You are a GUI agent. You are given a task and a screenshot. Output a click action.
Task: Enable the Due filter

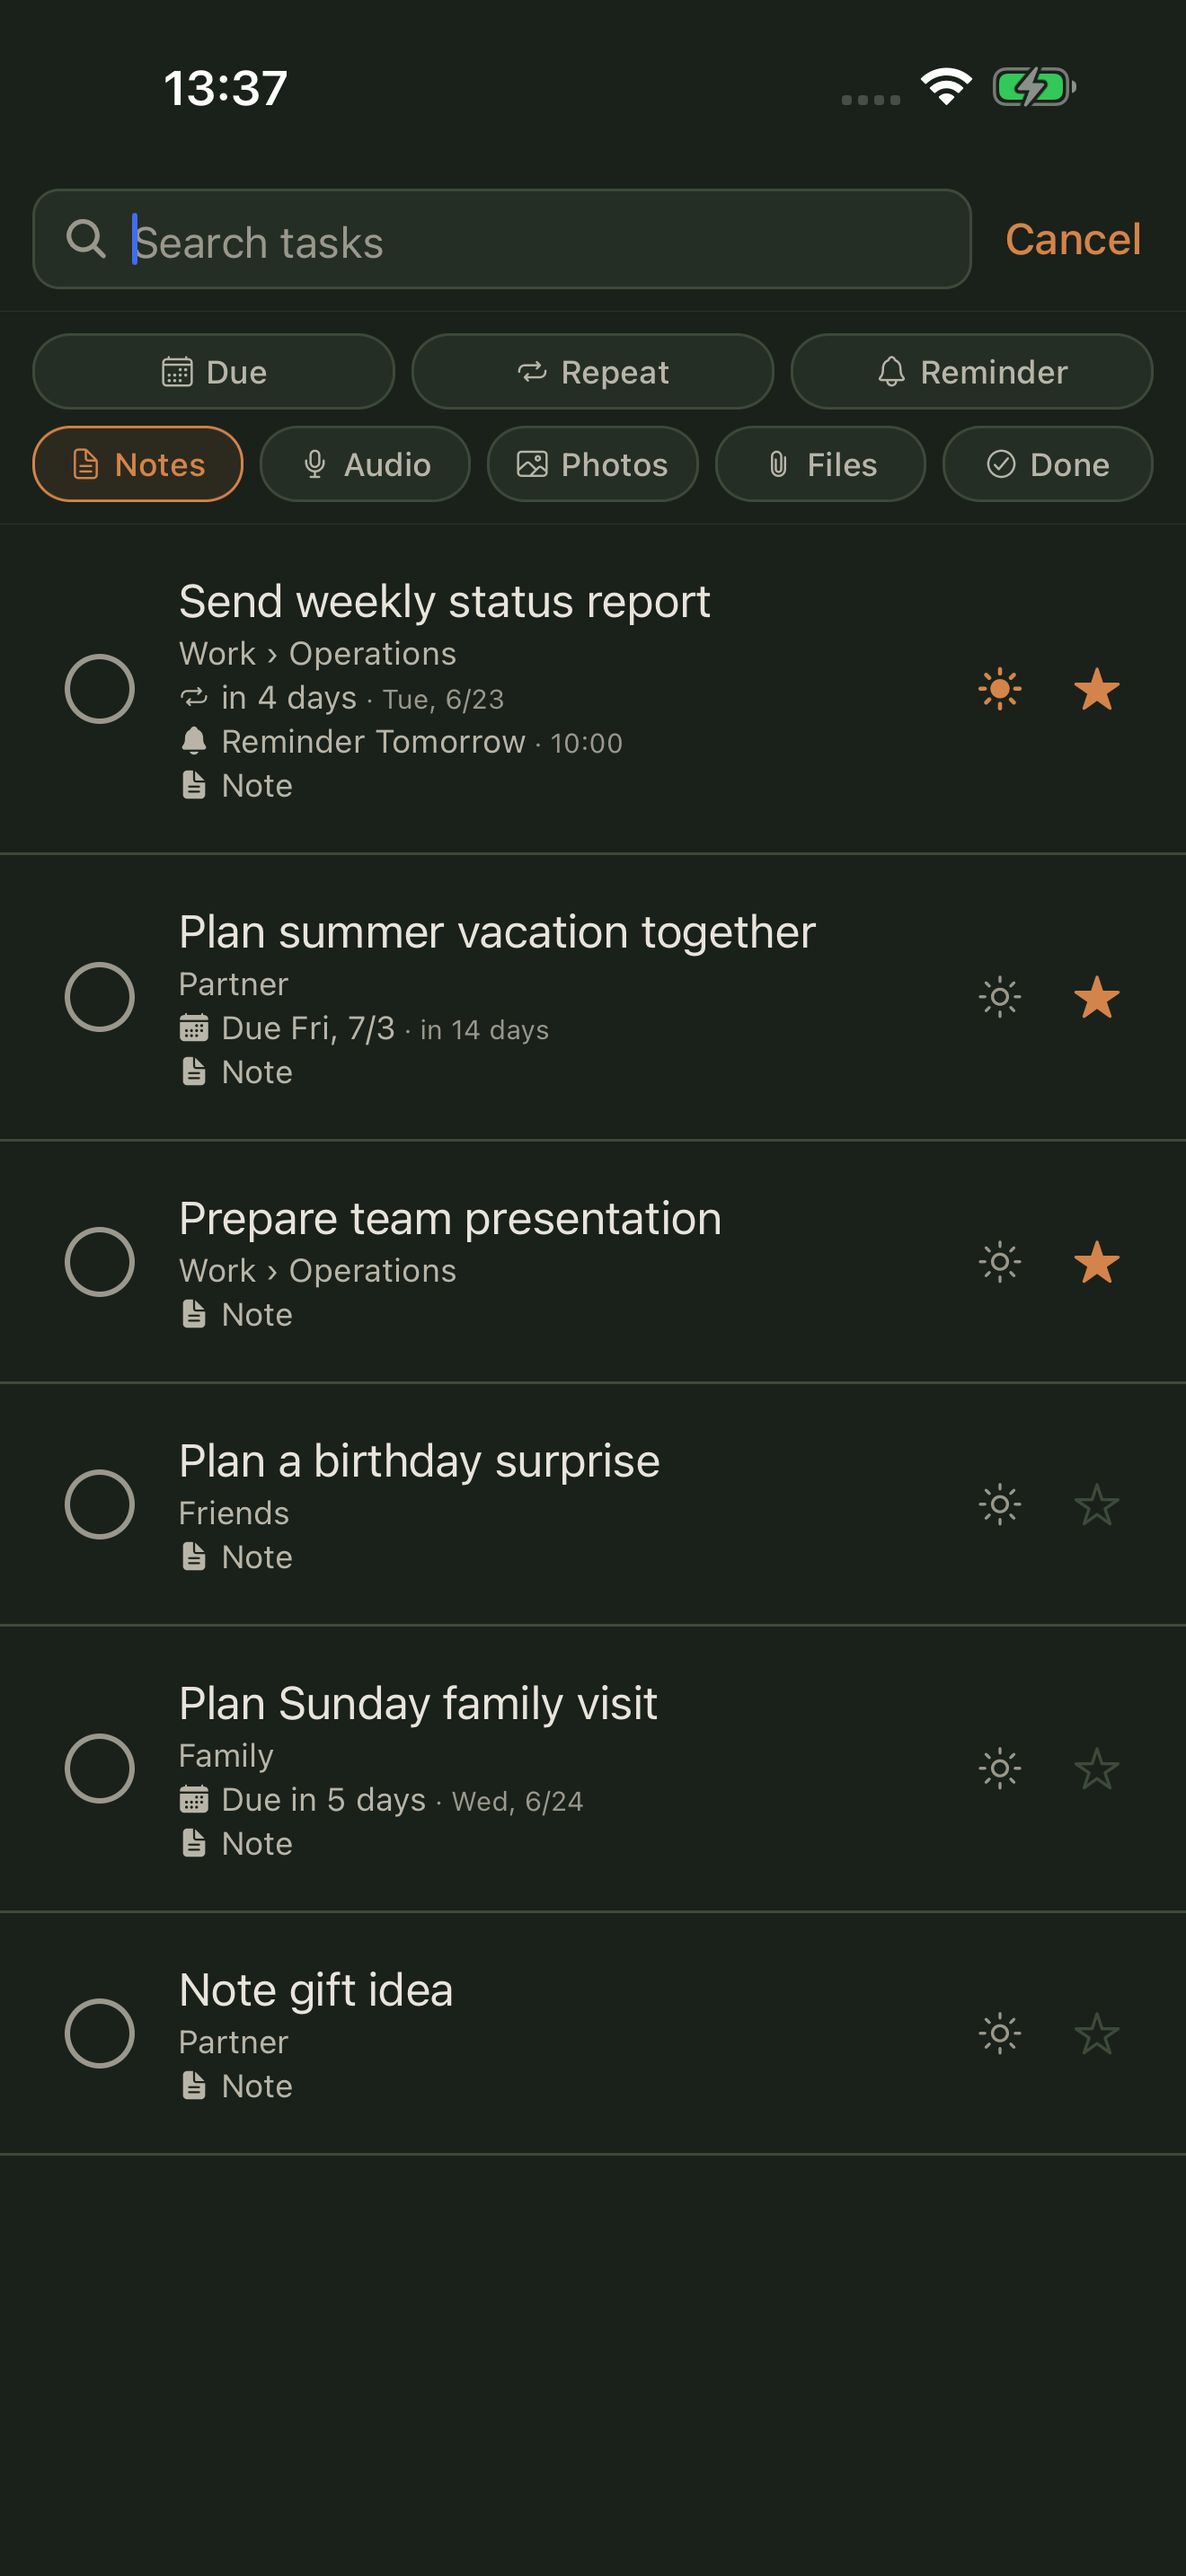(214, 372)
